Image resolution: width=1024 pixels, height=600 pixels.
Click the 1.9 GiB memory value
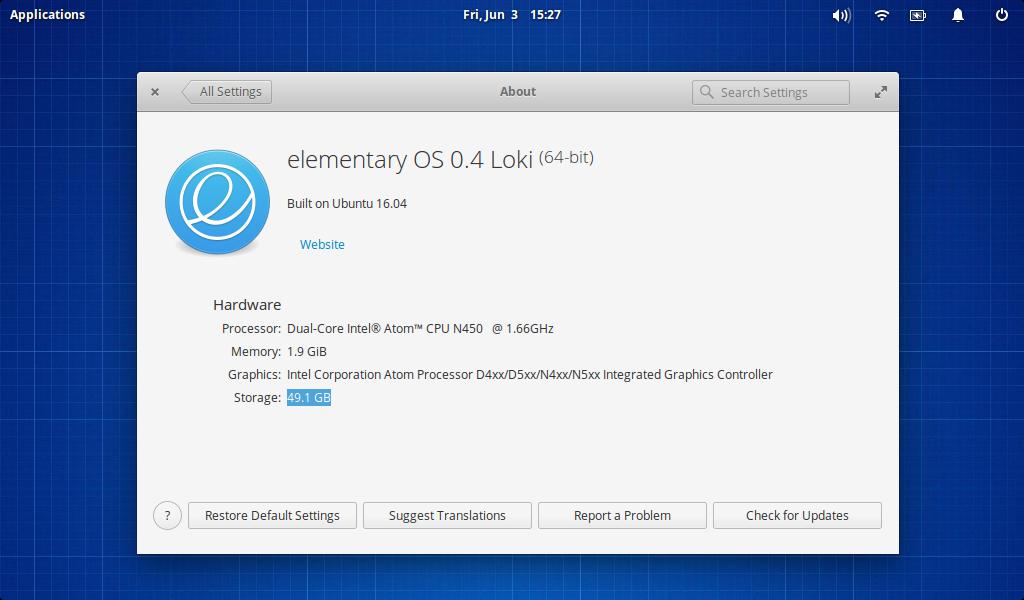pyautogui.click(x=307, y=351)
